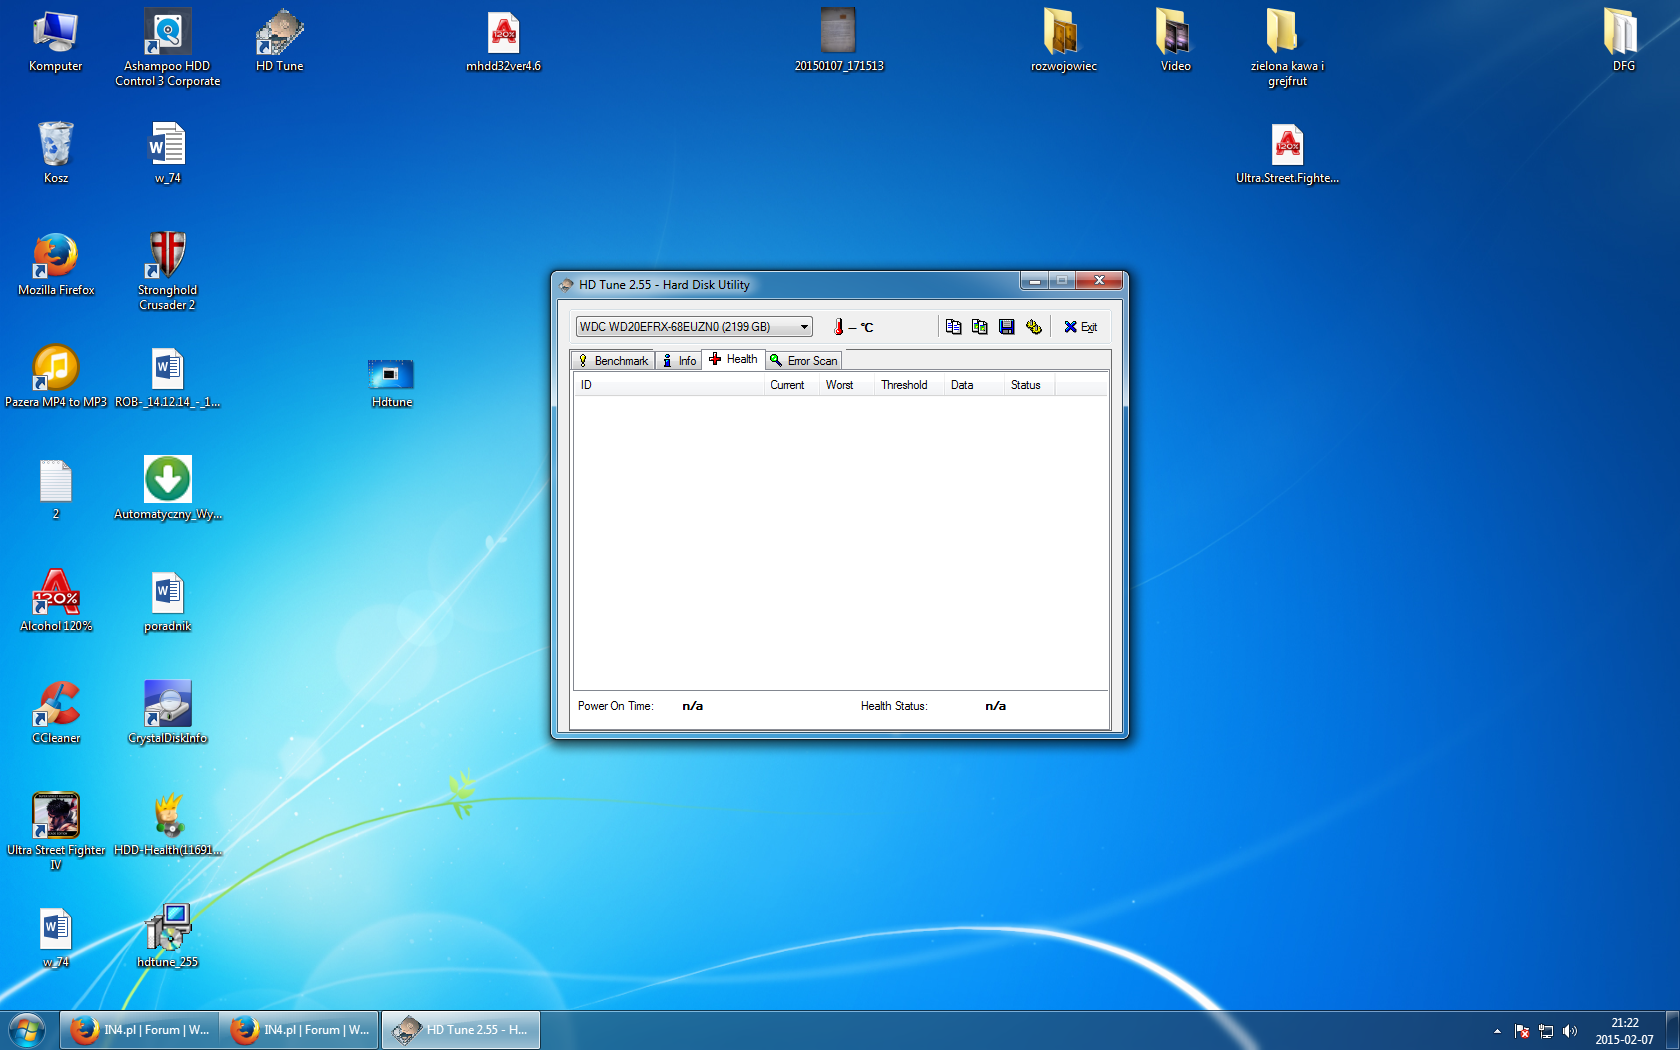1680x1050 pixels.
Task: Select the text file named 2
Action: (x=56, y=489)
